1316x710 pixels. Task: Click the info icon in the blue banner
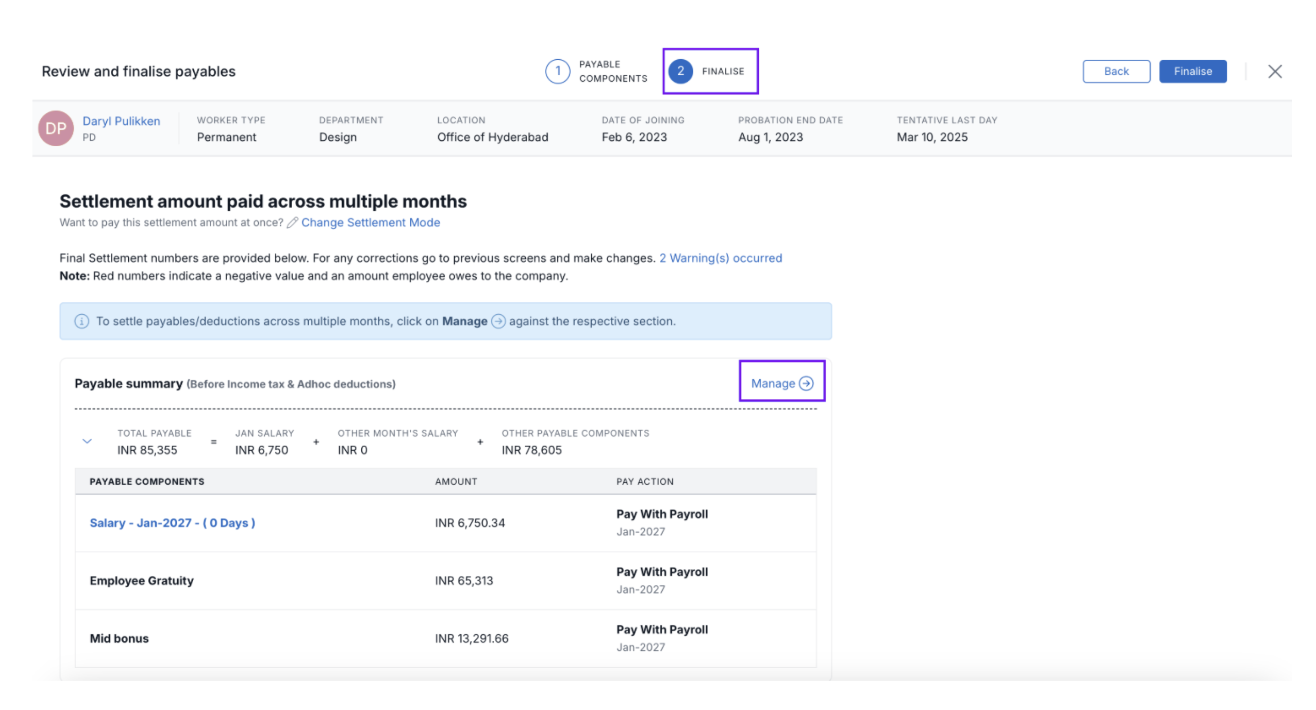tap(82, 322)
